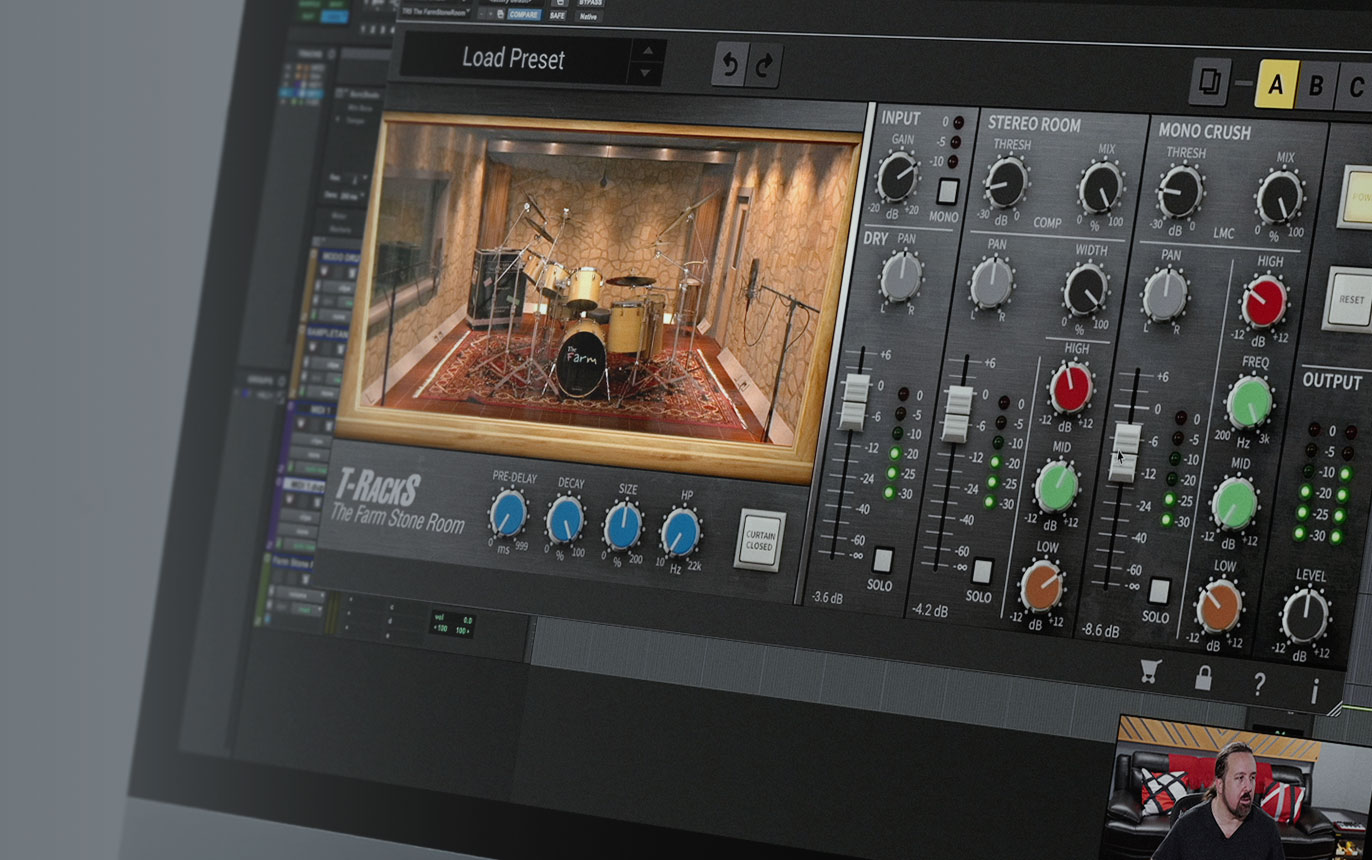
Task: Click the padlock lock icon
Action: point(1203,678)
